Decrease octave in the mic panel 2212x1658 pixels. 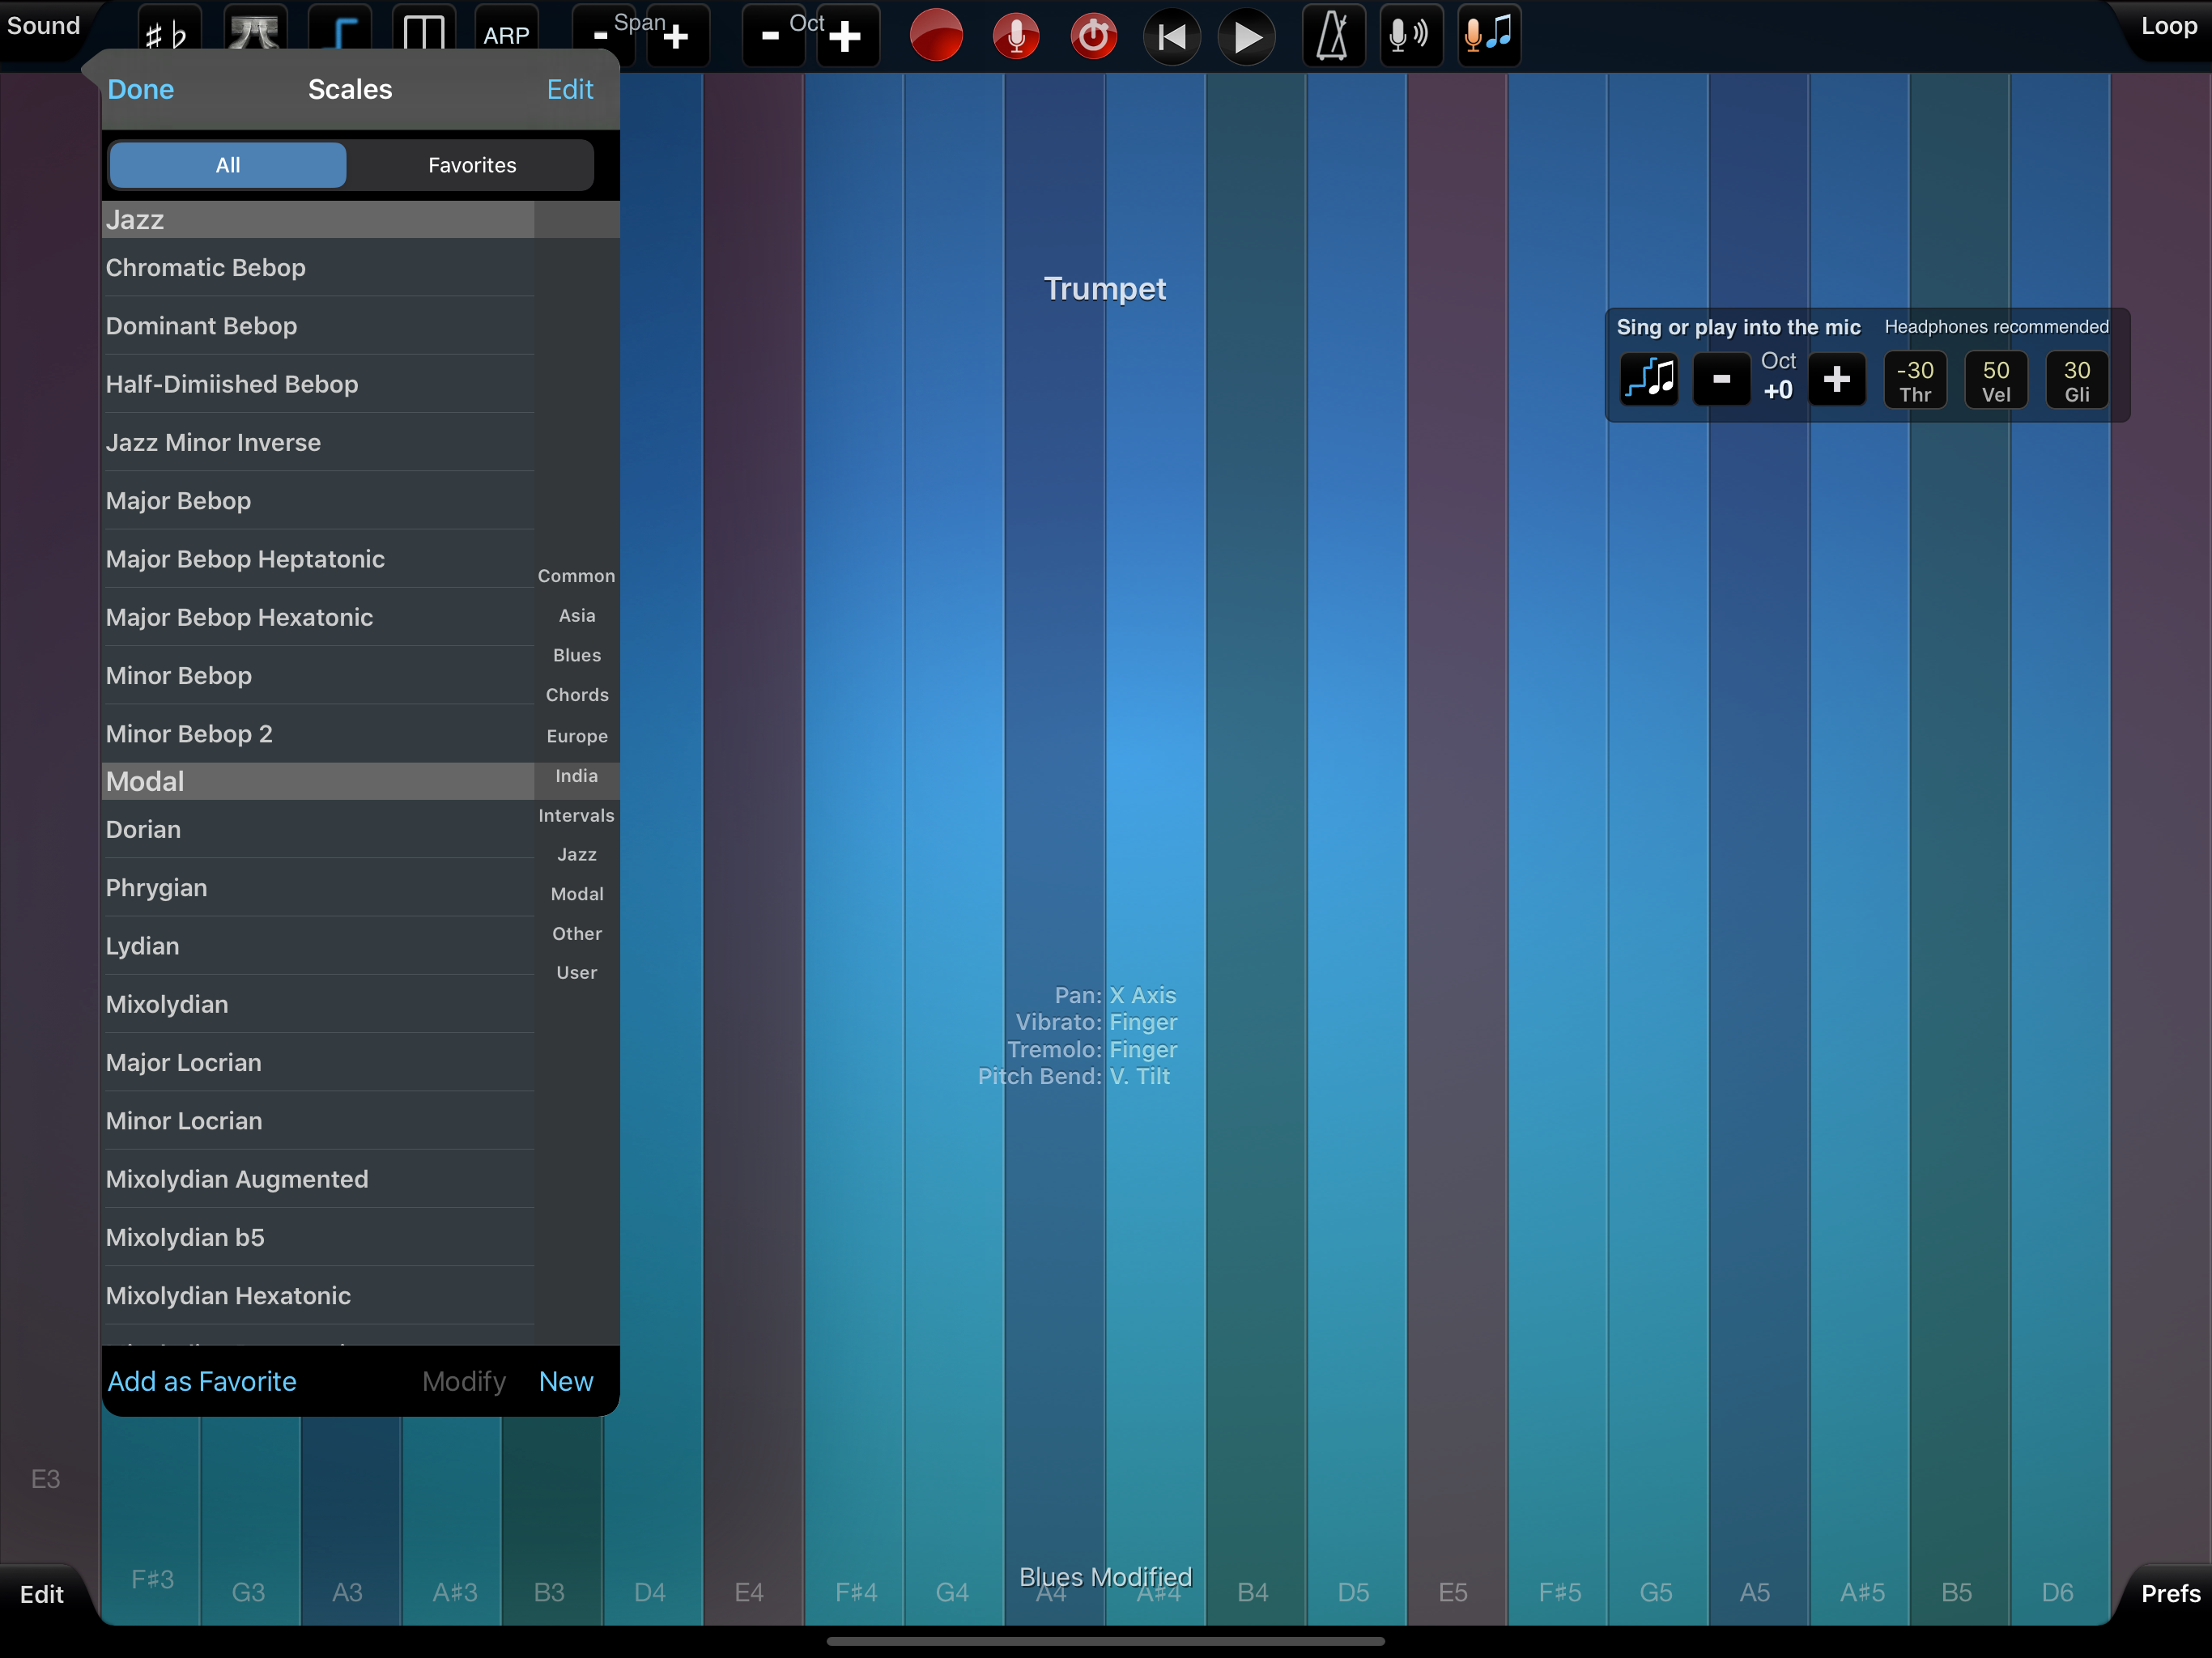pos(1721,379)
